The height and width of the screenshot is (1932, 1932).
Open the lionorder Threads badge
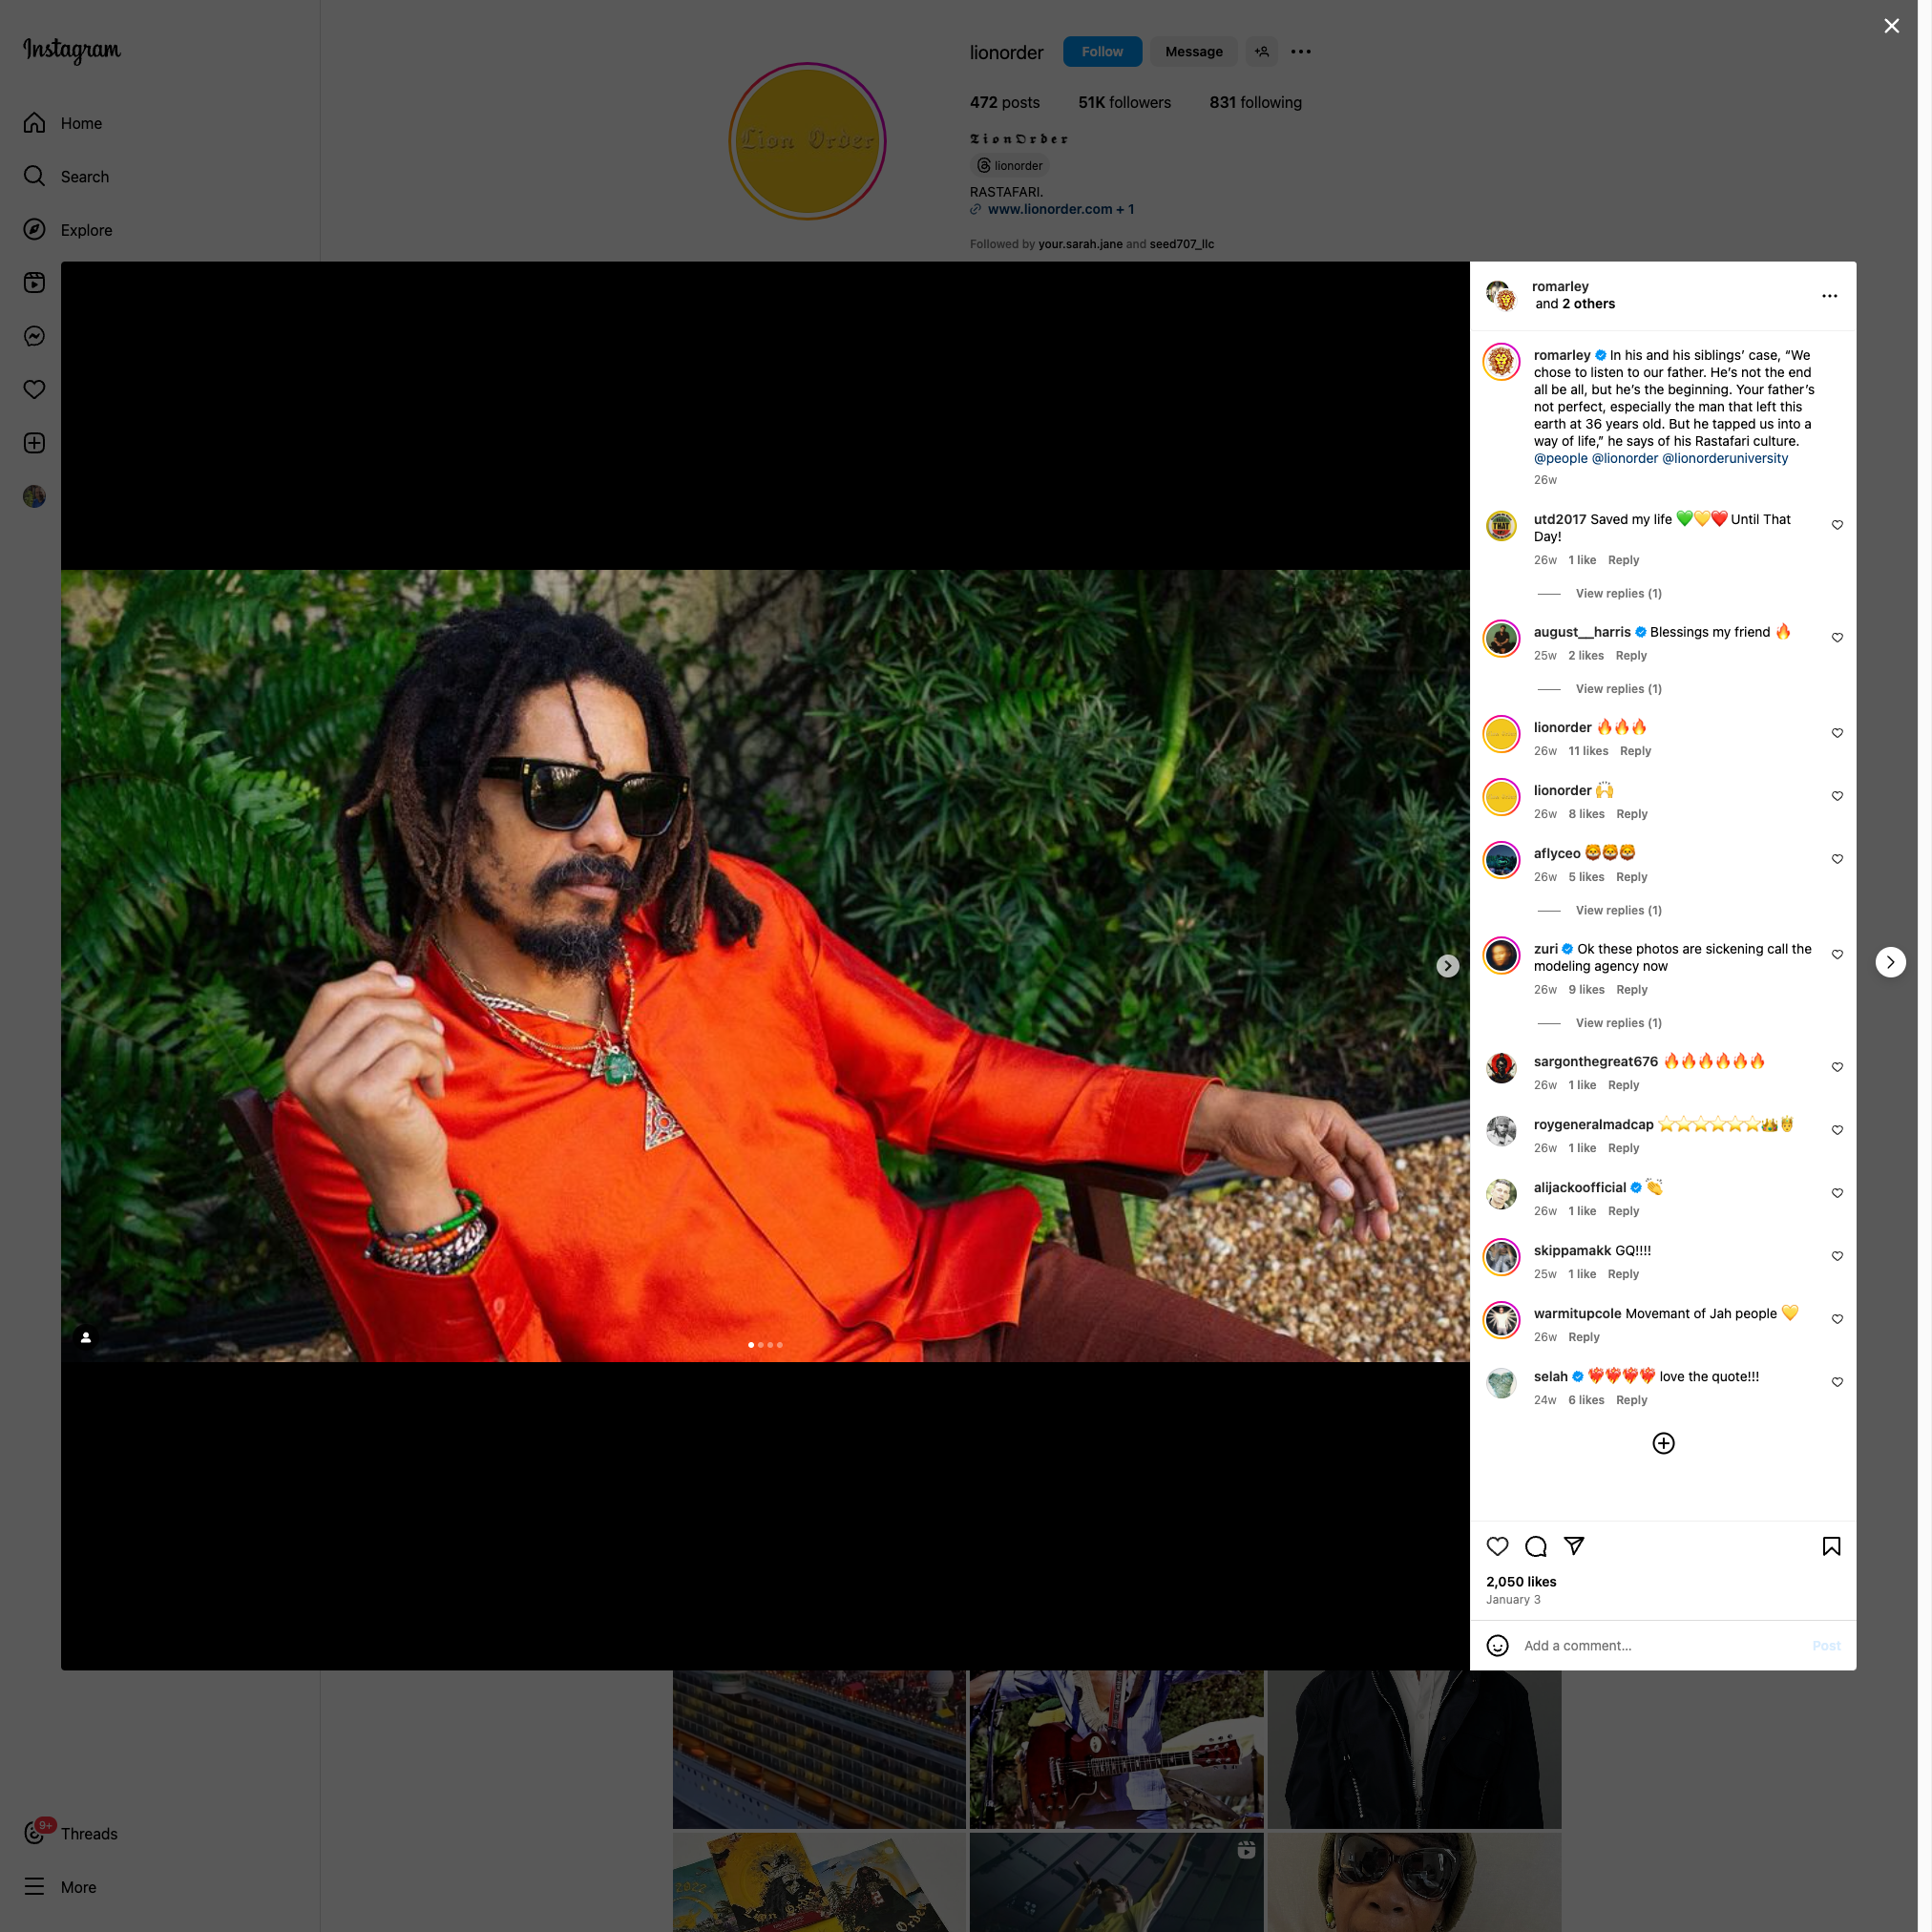(x=1010, y=166)
